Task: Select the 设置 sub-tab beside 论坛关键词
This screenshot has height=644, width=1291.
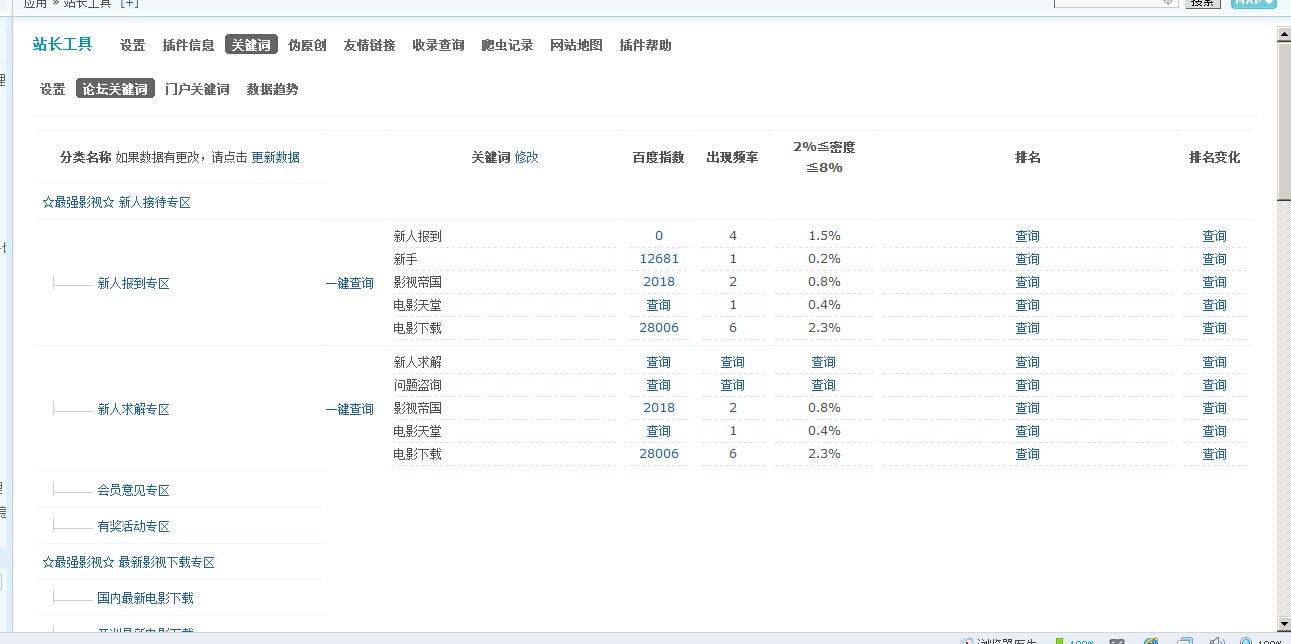Action: pos(53,89)
